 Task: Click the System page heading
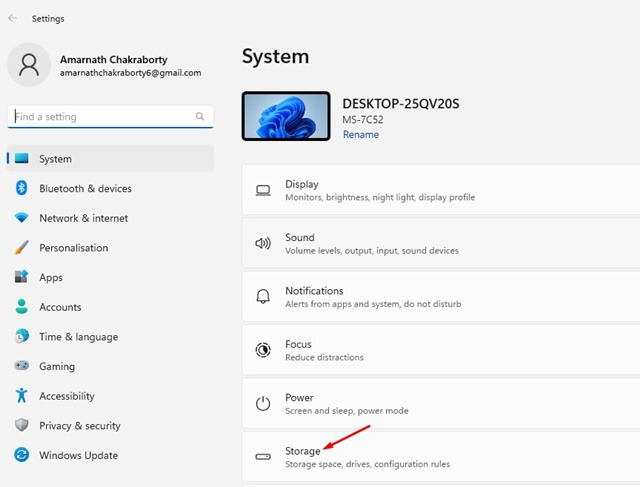point(276,56)
